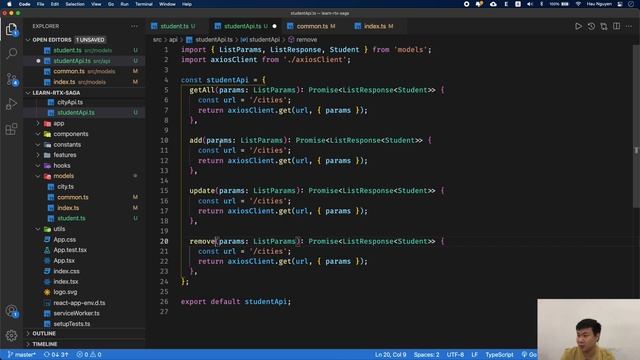
Task: Open the Accounts icon in activity bar
Action: (x=11, y=311)
